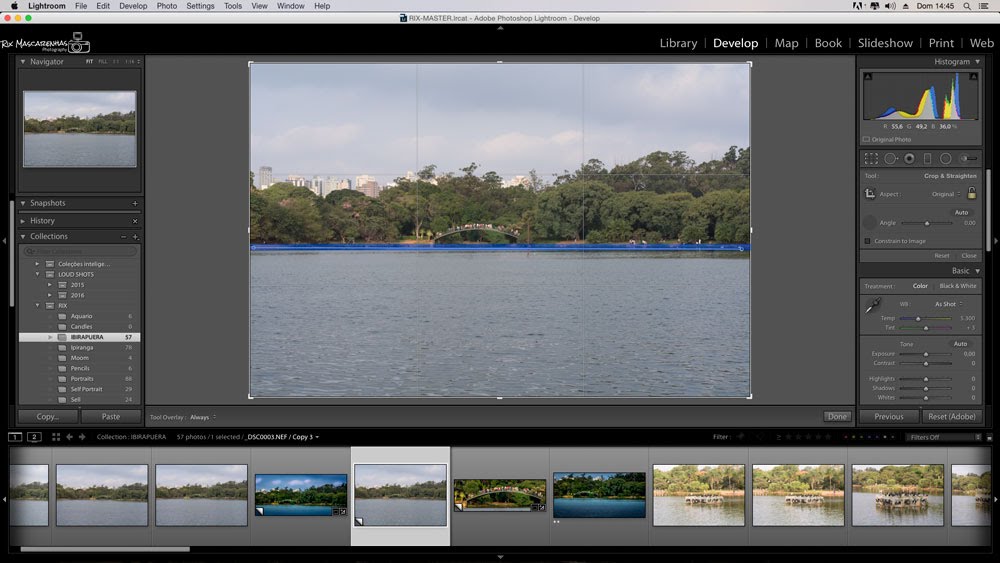Viewport: 1000px width, 563px height.
Task: Open the Library module
Action: [678, 43]
